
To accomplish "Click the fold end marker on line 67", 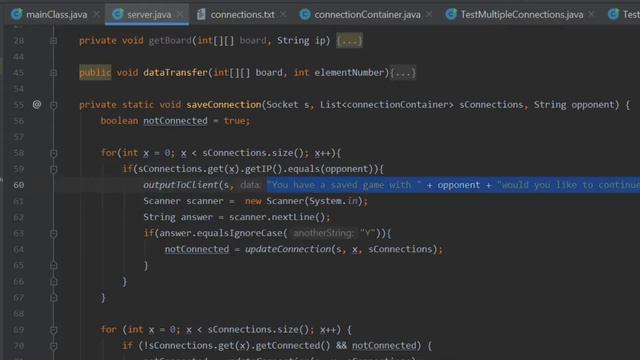I will [x=53, y=298].
